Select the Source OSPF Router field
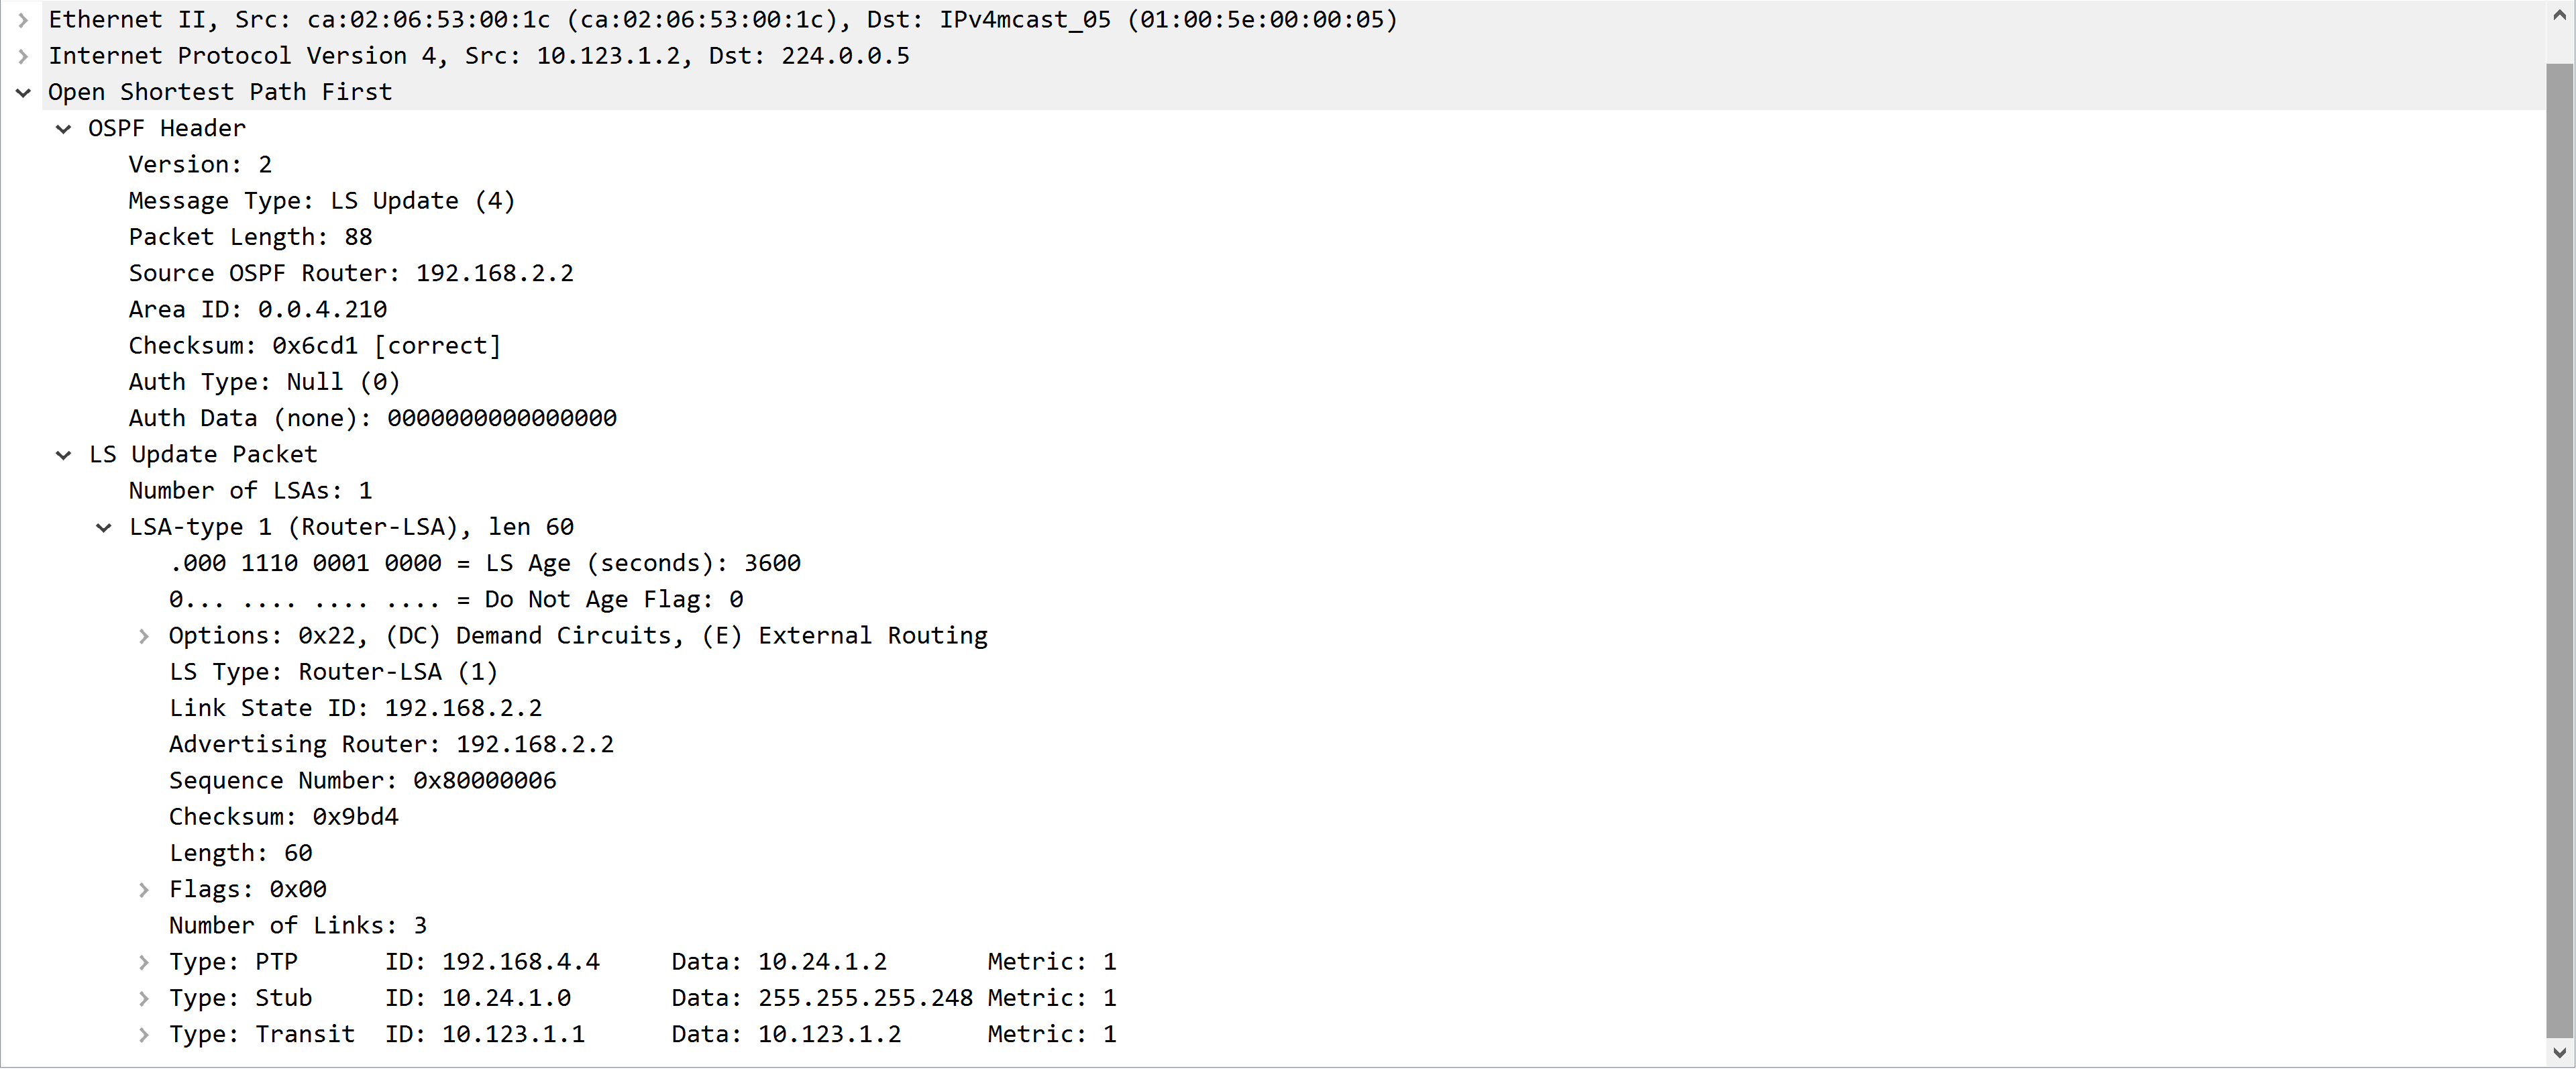 click(350, 274)
